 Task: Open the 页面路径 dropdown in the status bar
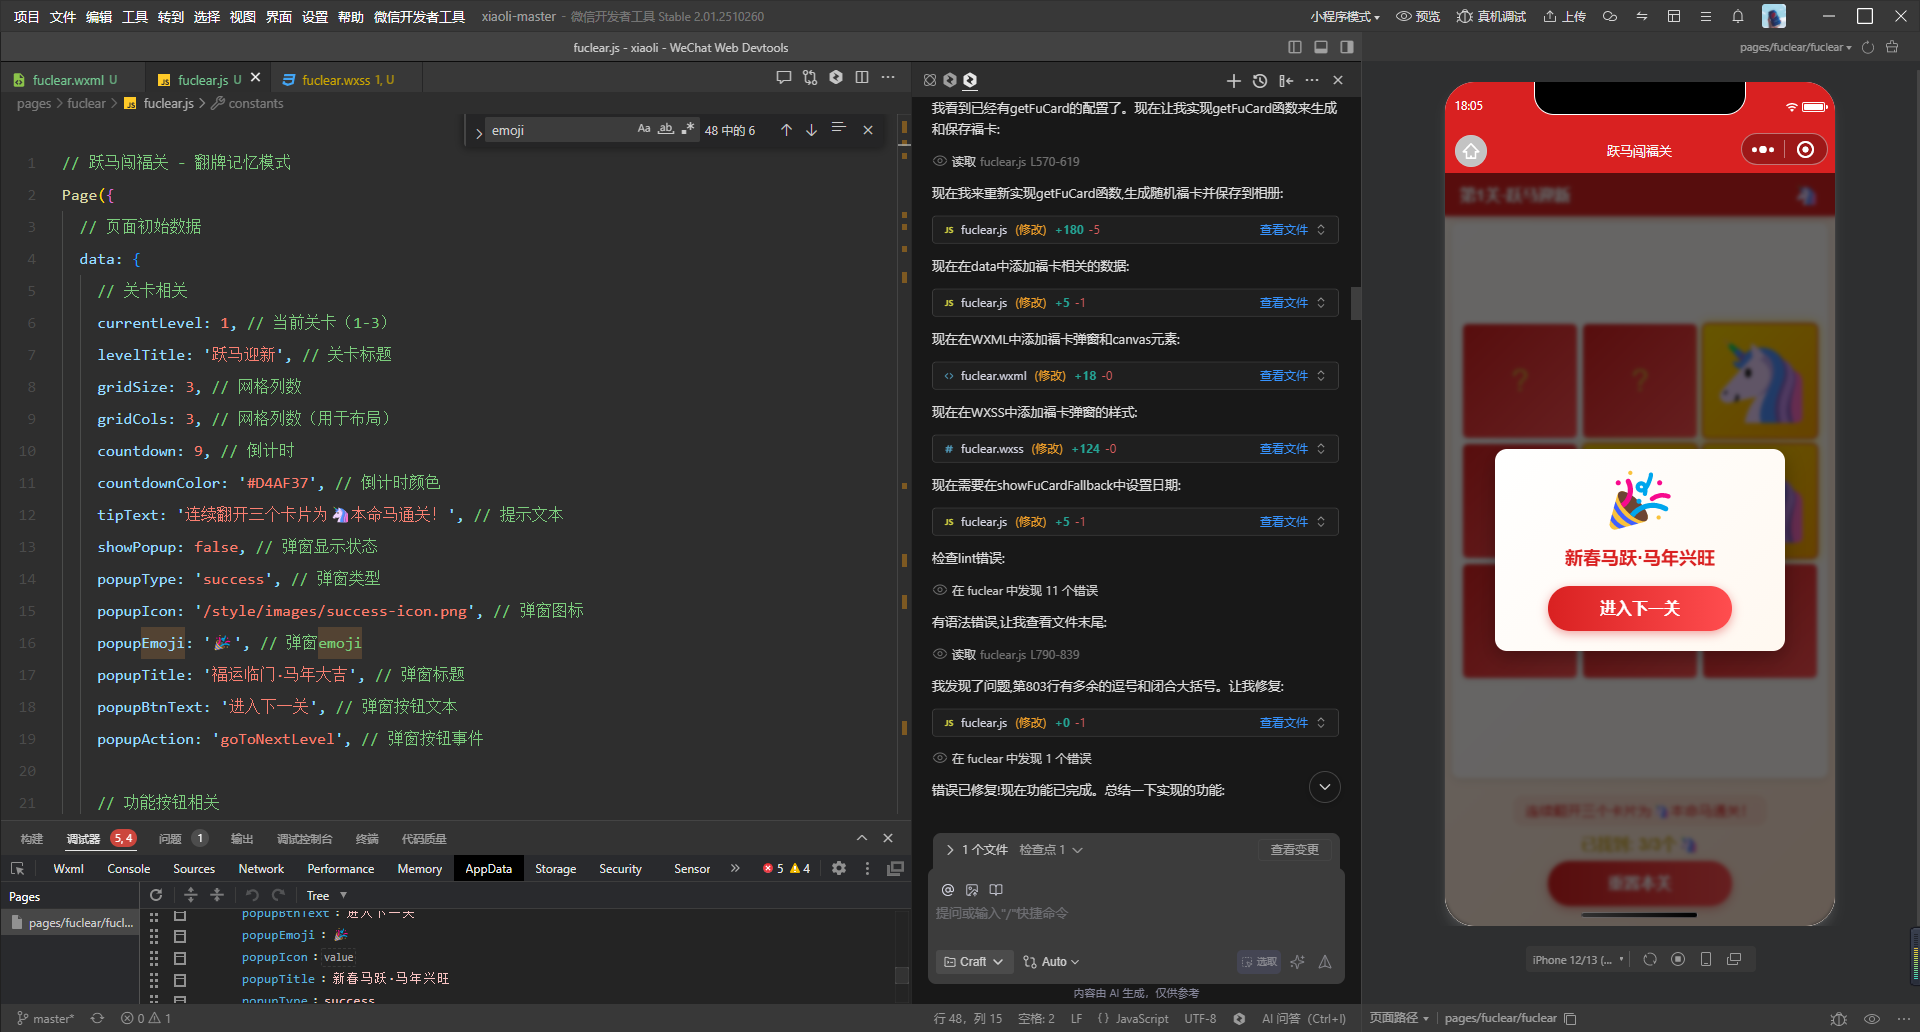[1399, 1018]
